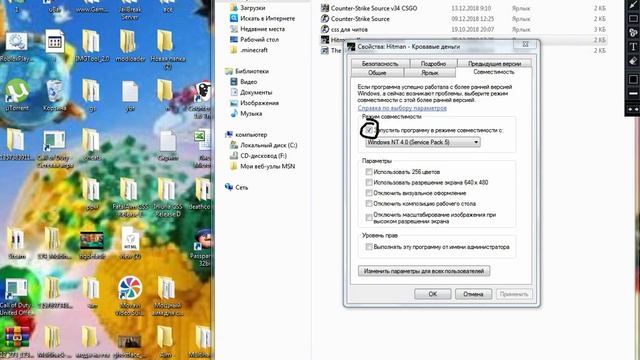Image resolution: width=640 pixels, height=360 pixels.
Task: Open the HTML file icon on desktop
Action: [x=130, y=243]
